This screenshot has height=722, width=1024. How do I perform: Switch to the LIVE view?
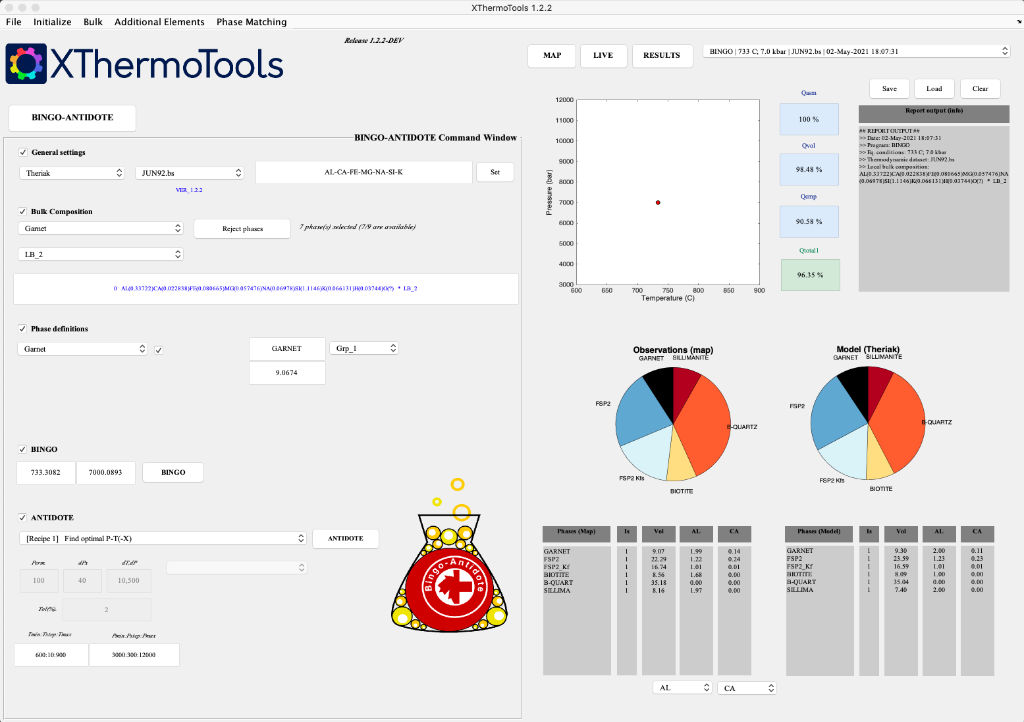603,55
